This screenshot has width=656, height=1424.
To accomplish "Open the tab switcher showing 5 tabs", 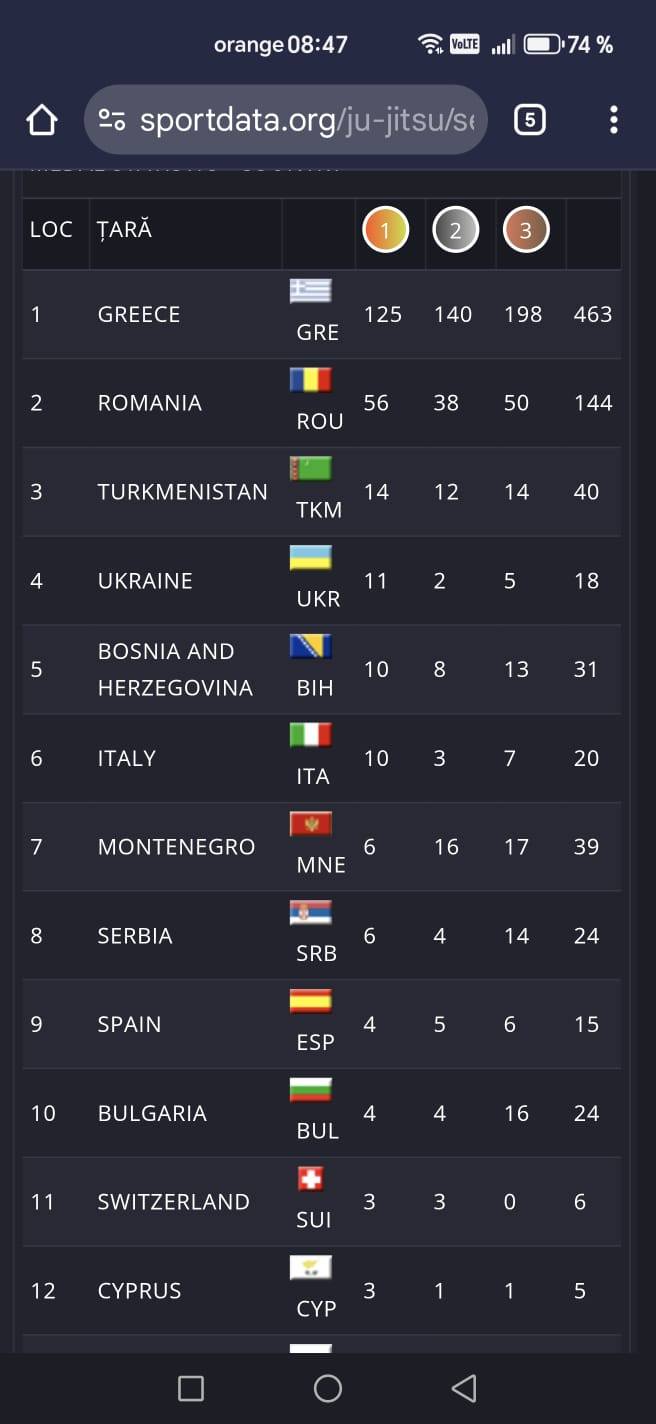I will click(530, 121).
